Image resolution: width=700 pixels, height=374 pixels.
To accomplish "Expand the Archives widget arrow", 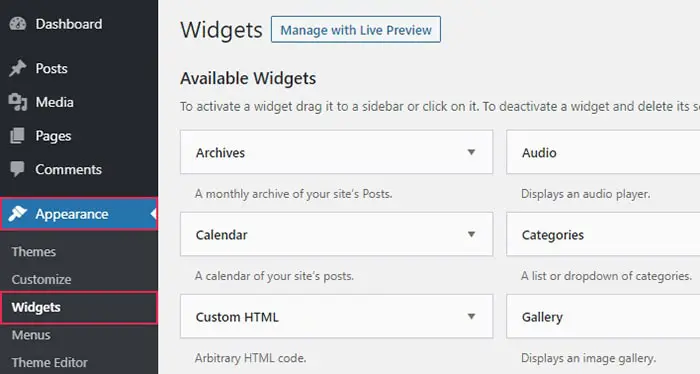I will tap(471, 152).
